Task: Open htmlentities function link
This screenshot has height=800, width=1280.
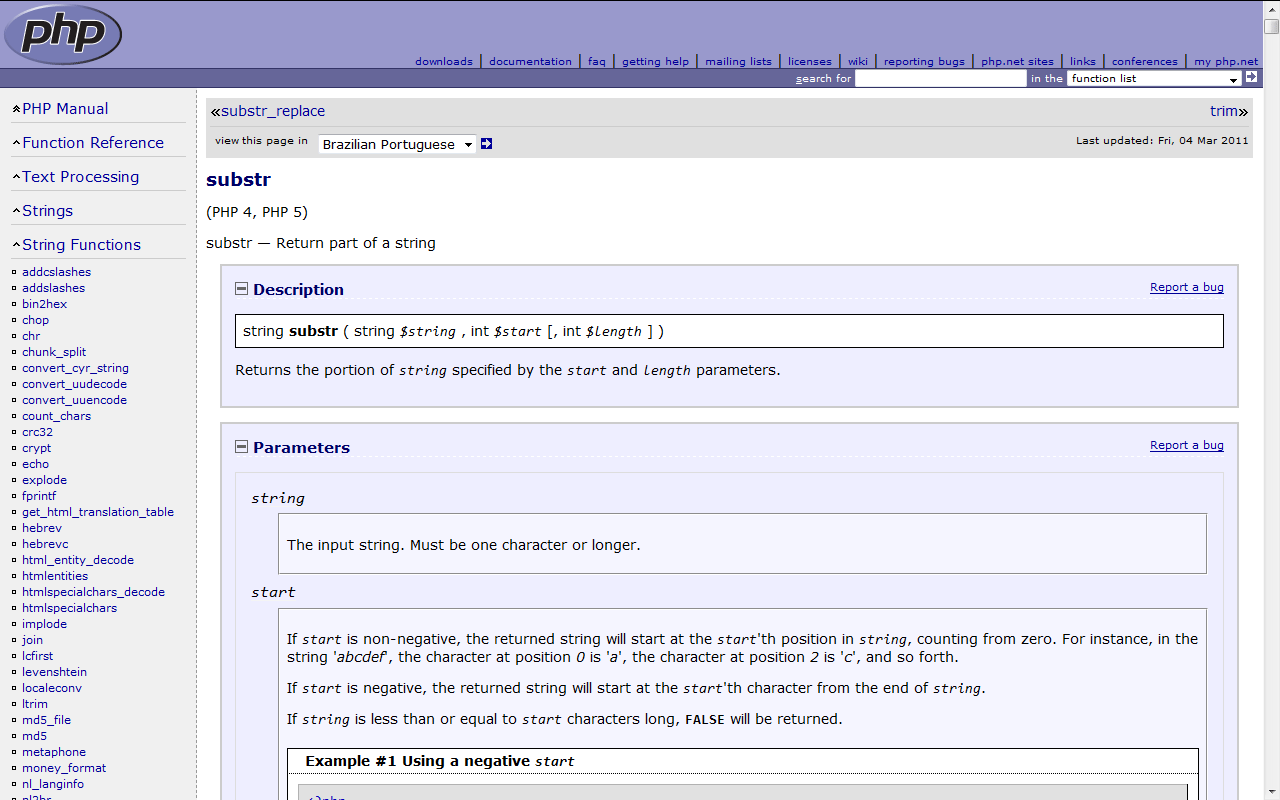Action: 55,576
